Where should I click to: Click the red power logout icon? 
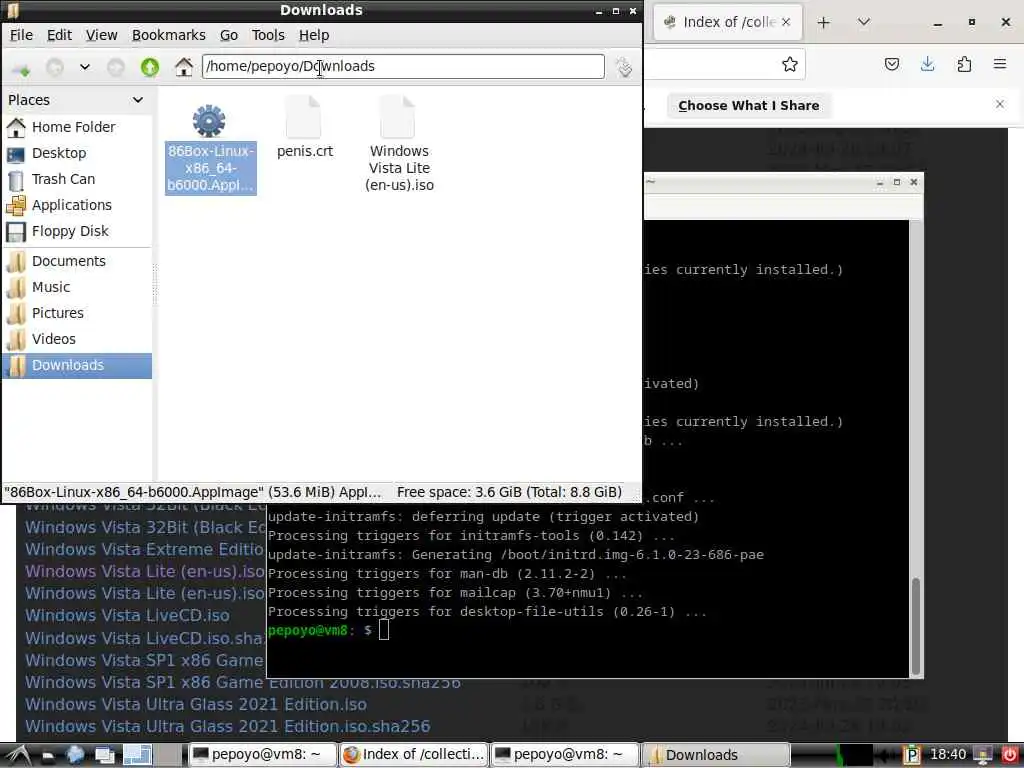point(1009,755)
